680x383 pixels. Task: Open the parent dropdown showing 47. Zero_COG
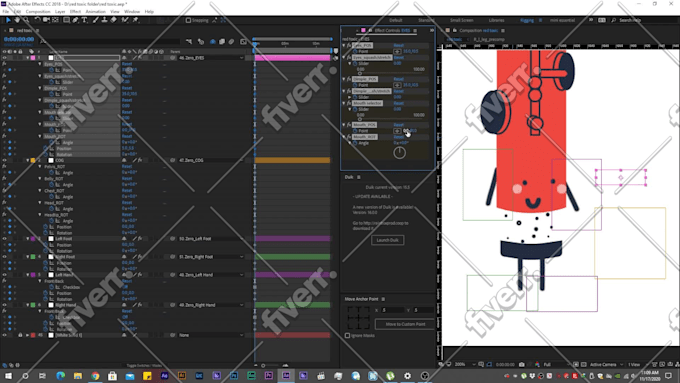[211, 160]
